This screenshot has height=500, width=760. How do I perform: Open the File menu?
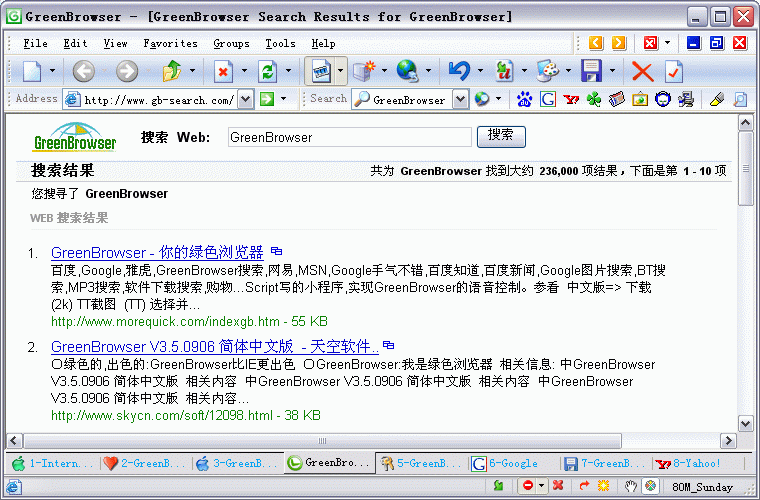pyautogui.click(x=35, y=44)
